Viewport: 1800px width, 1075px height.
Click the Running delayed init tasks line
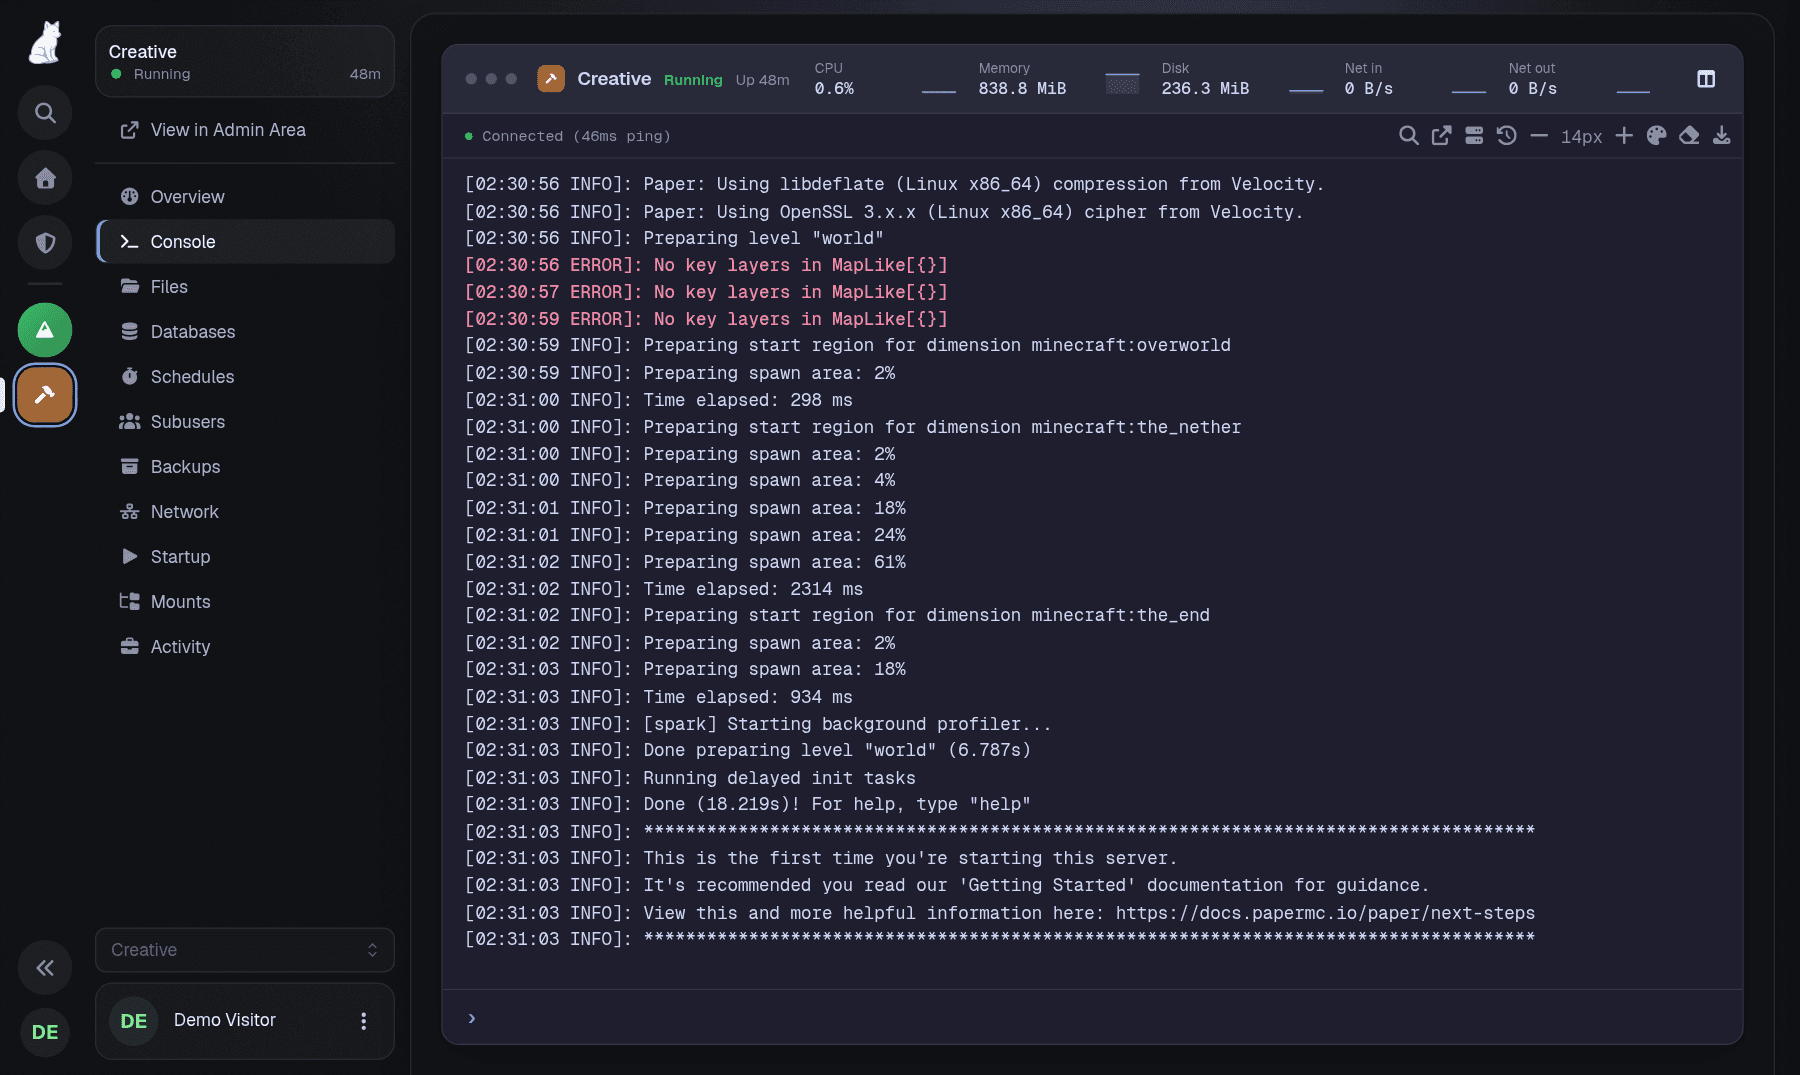pos(690,778)
